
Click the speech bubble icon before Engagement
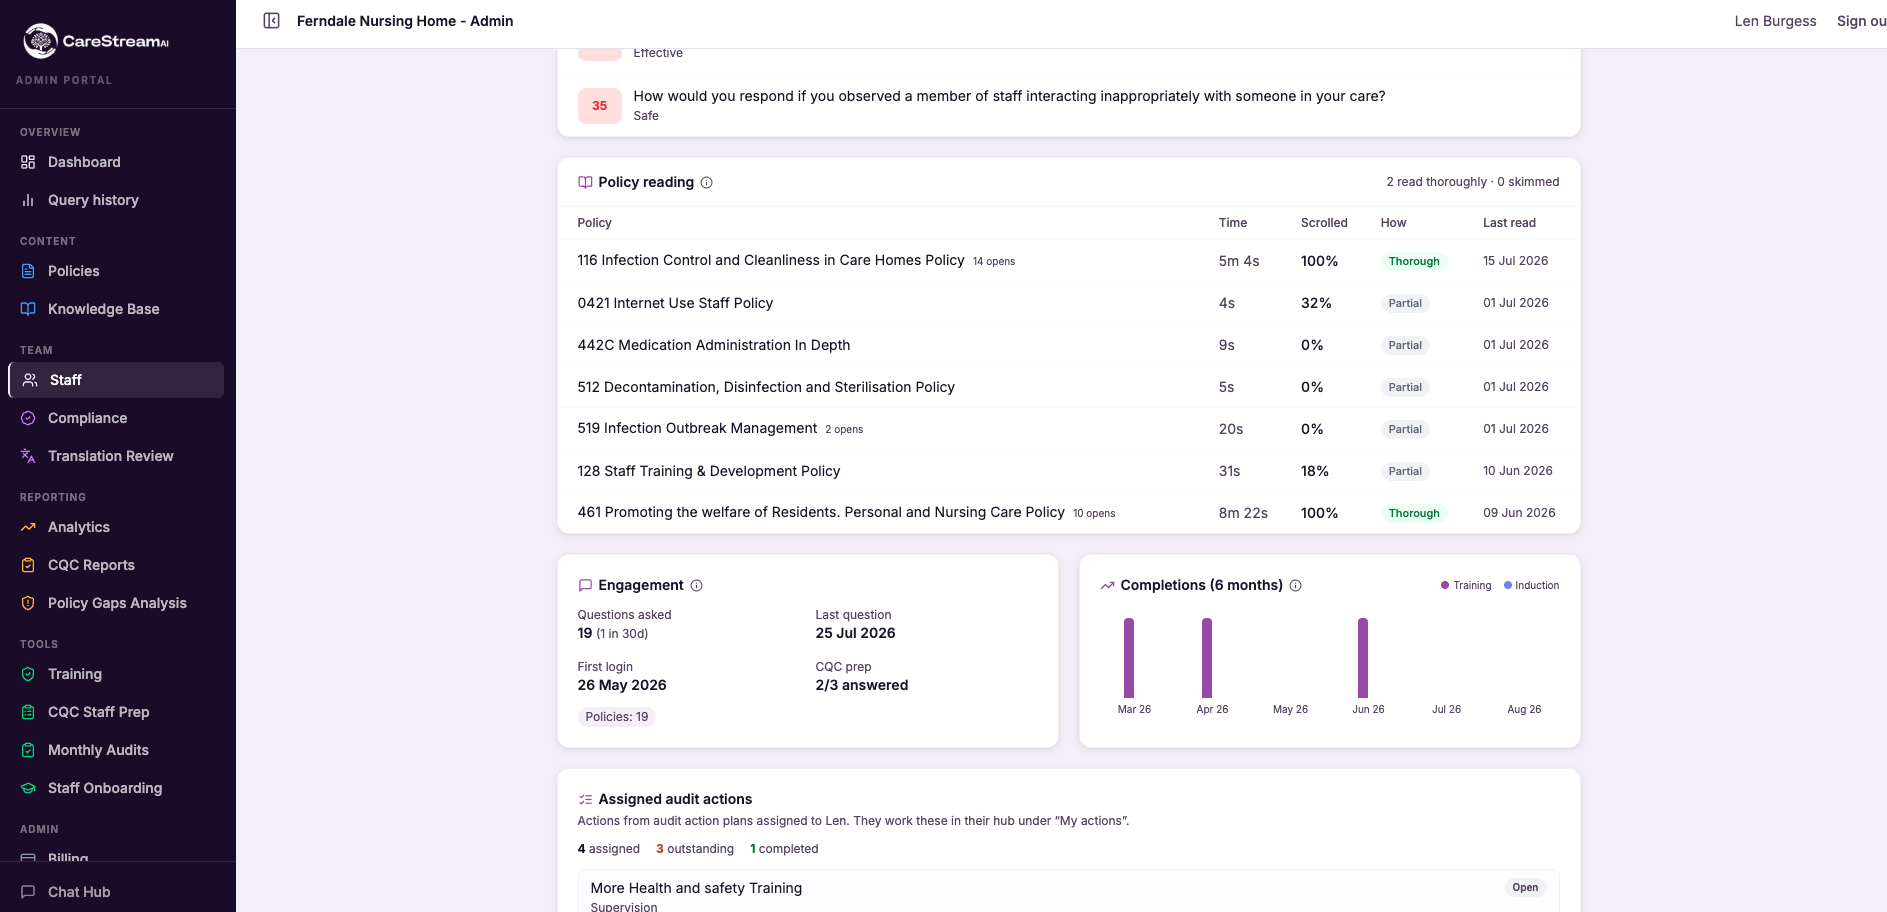tap(585, 586)
